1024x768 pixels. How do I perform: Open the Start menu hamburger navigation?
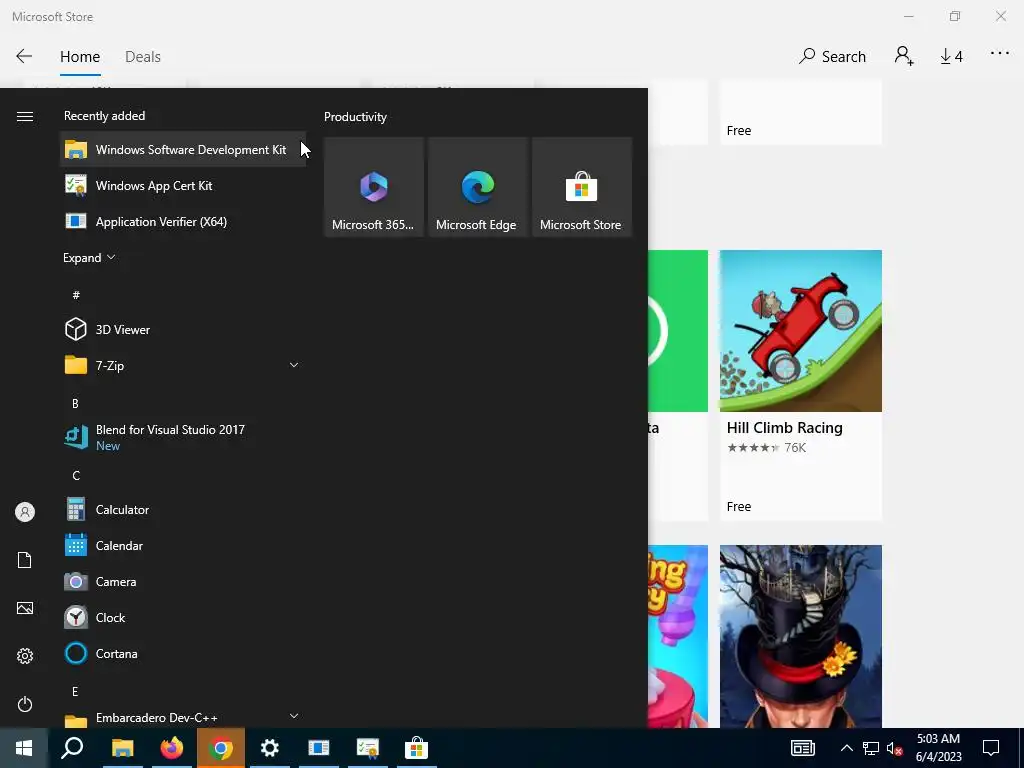(x=25, y=116)
